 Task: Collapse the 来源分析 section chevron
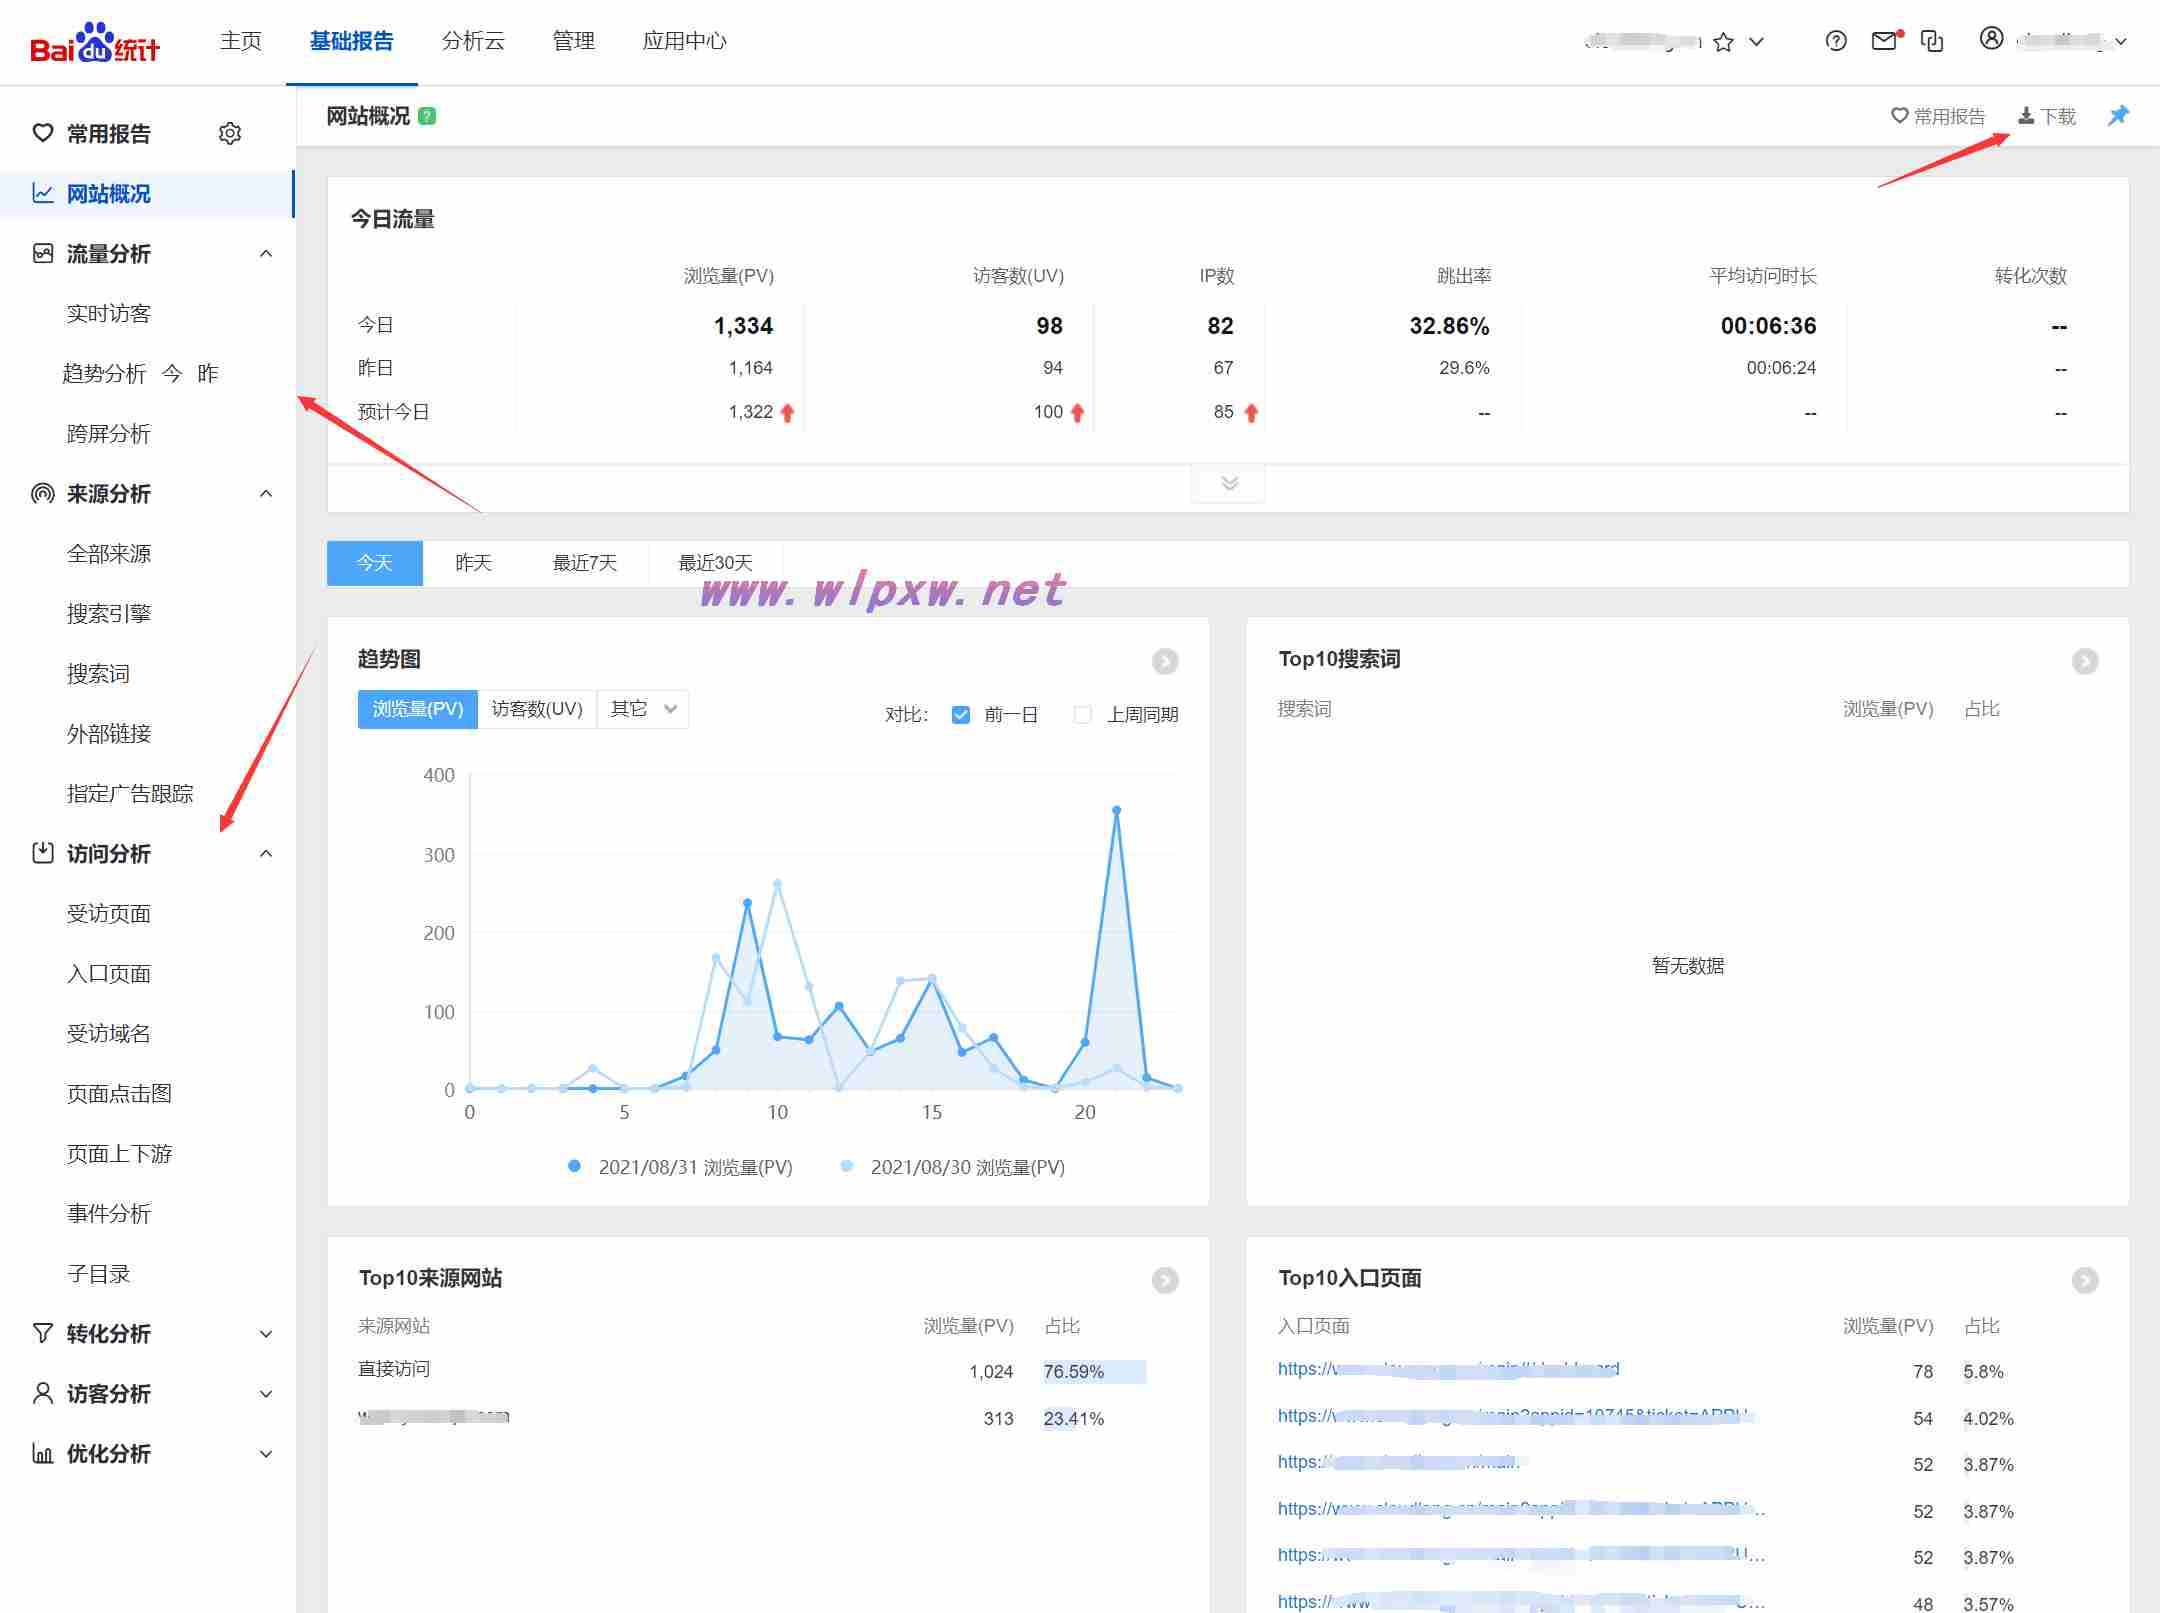[x=266, y=493]
